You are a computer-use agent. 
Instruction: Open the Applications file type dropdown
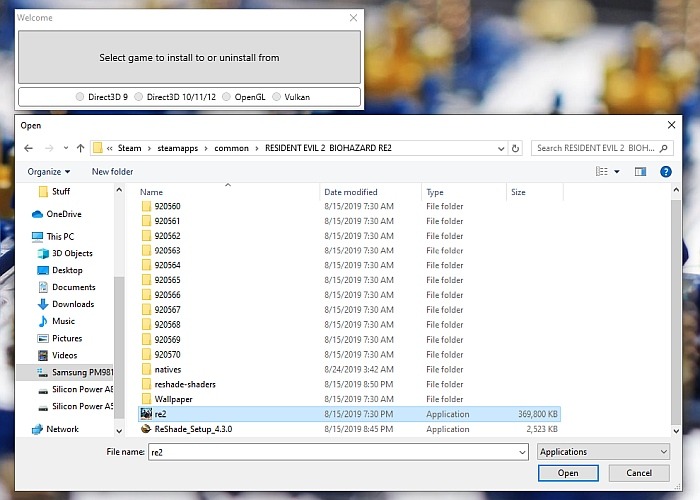click(603, 452)
